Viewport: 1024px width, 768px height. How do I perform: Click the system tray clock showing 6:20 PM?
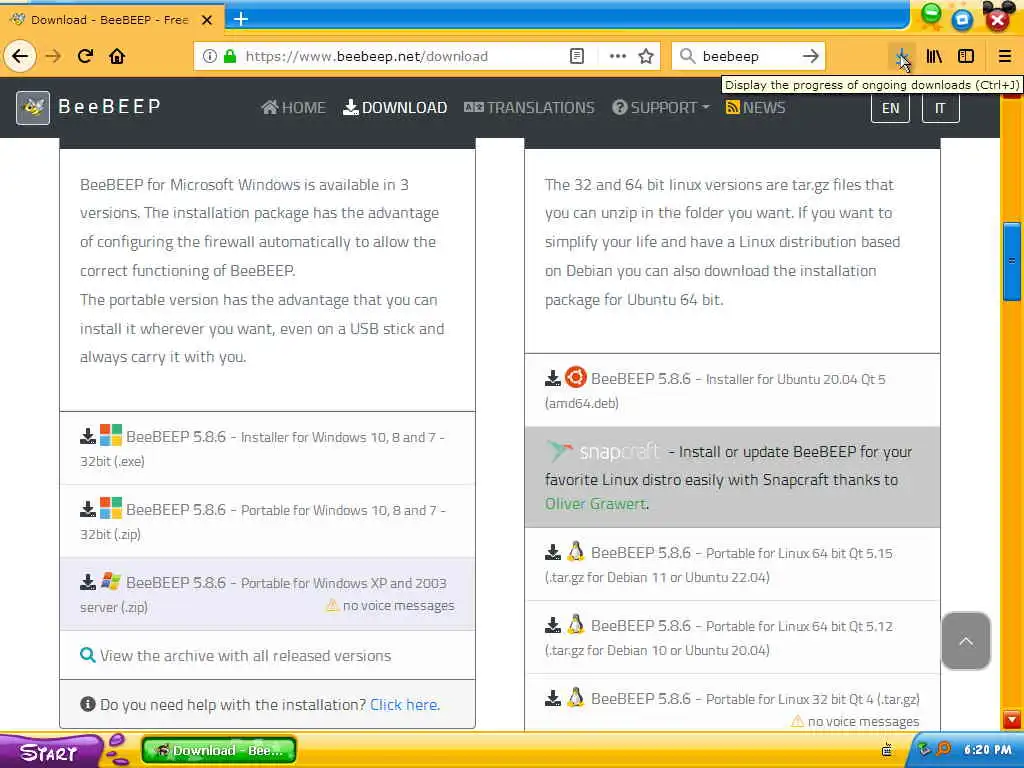[x=987, y=750]
